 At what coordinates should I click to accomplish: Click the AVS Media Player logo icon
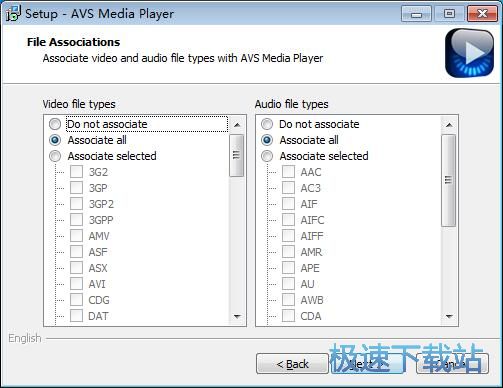pyautogui.click(x=469, y=53)
